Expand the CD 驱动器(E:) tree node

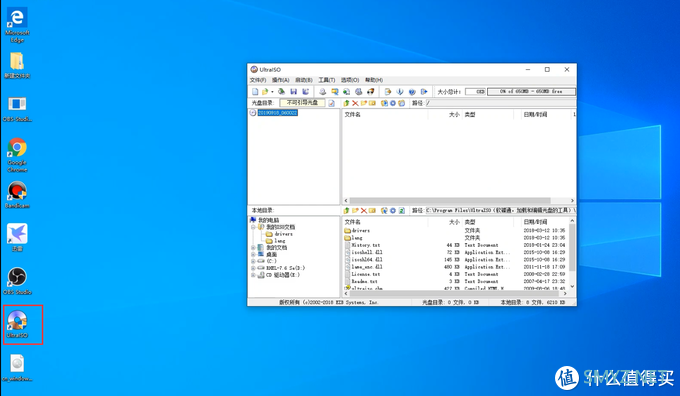click(x=253, y=275)
